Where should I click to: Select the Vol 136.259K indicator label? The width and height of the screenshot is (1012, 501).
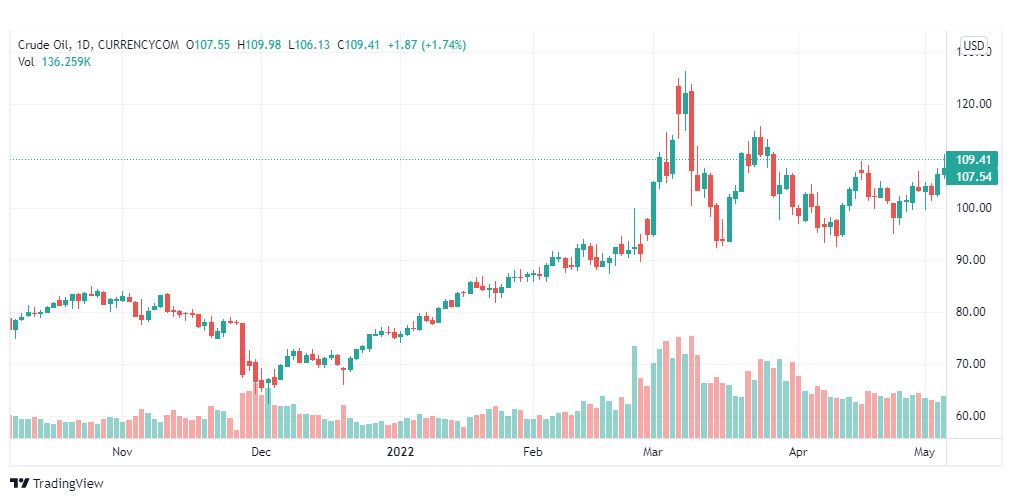(x=54, y=62)
